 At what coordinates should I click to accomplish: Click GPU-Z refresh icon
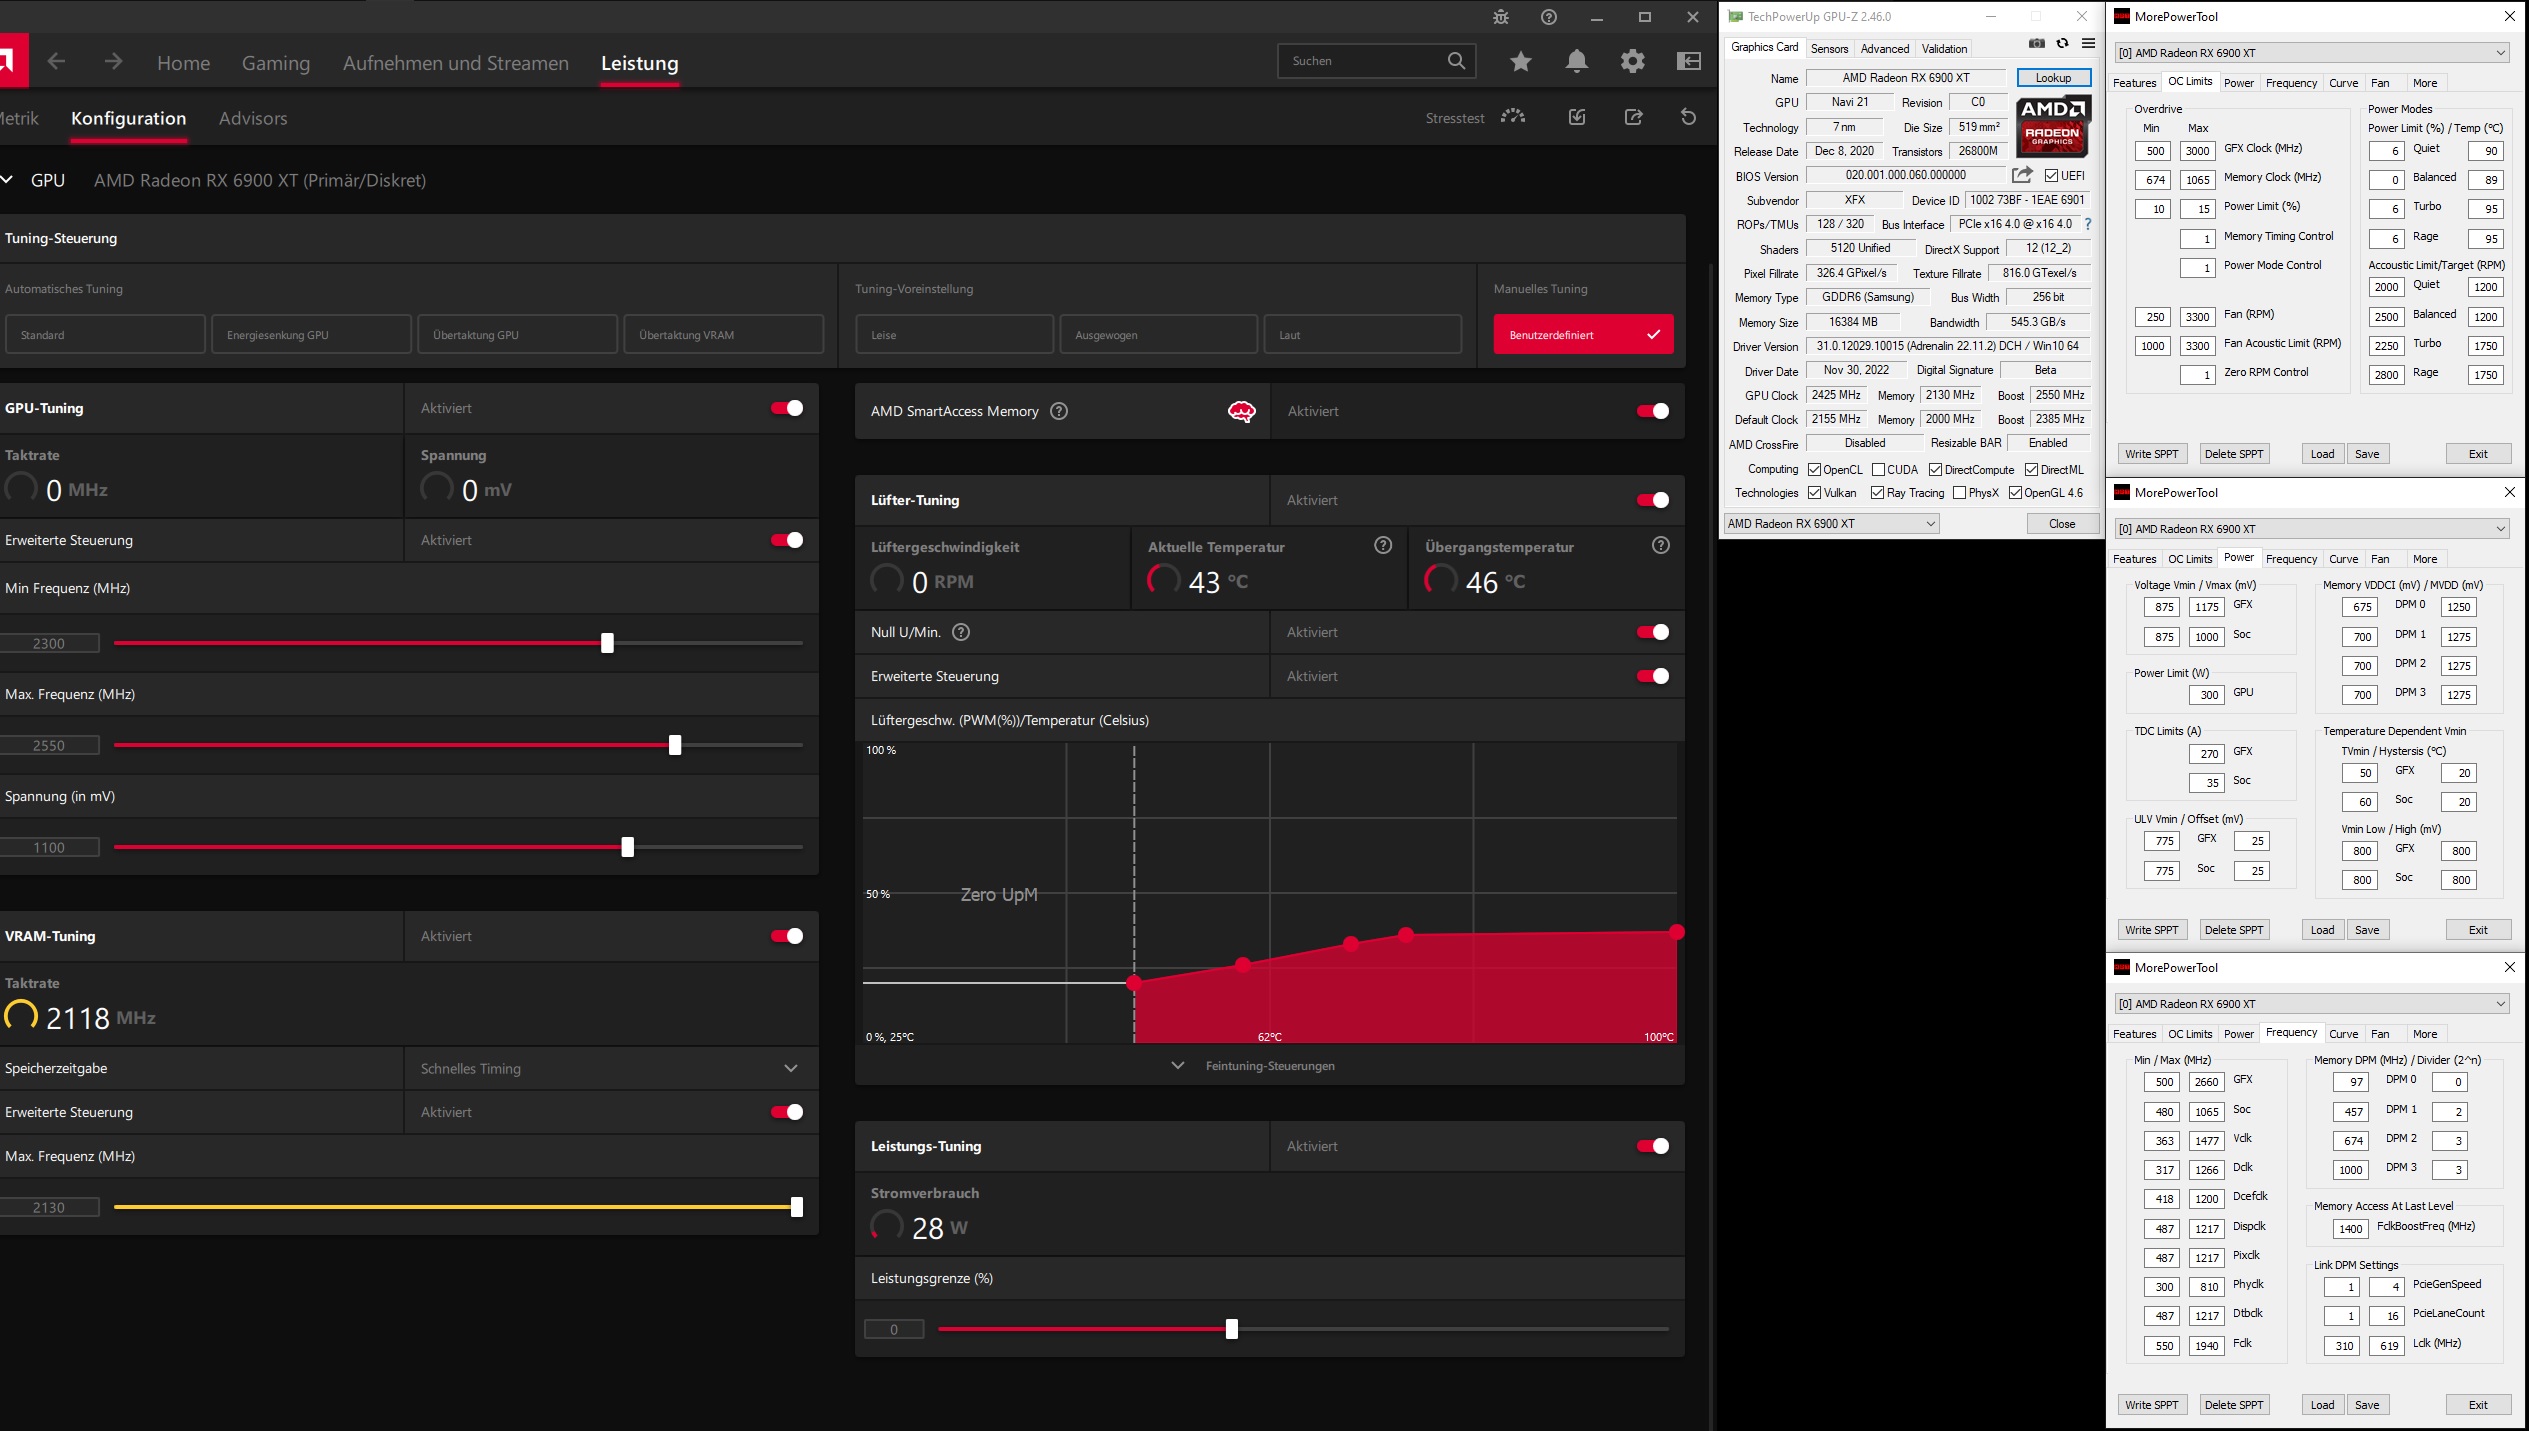coord(2062,44)
